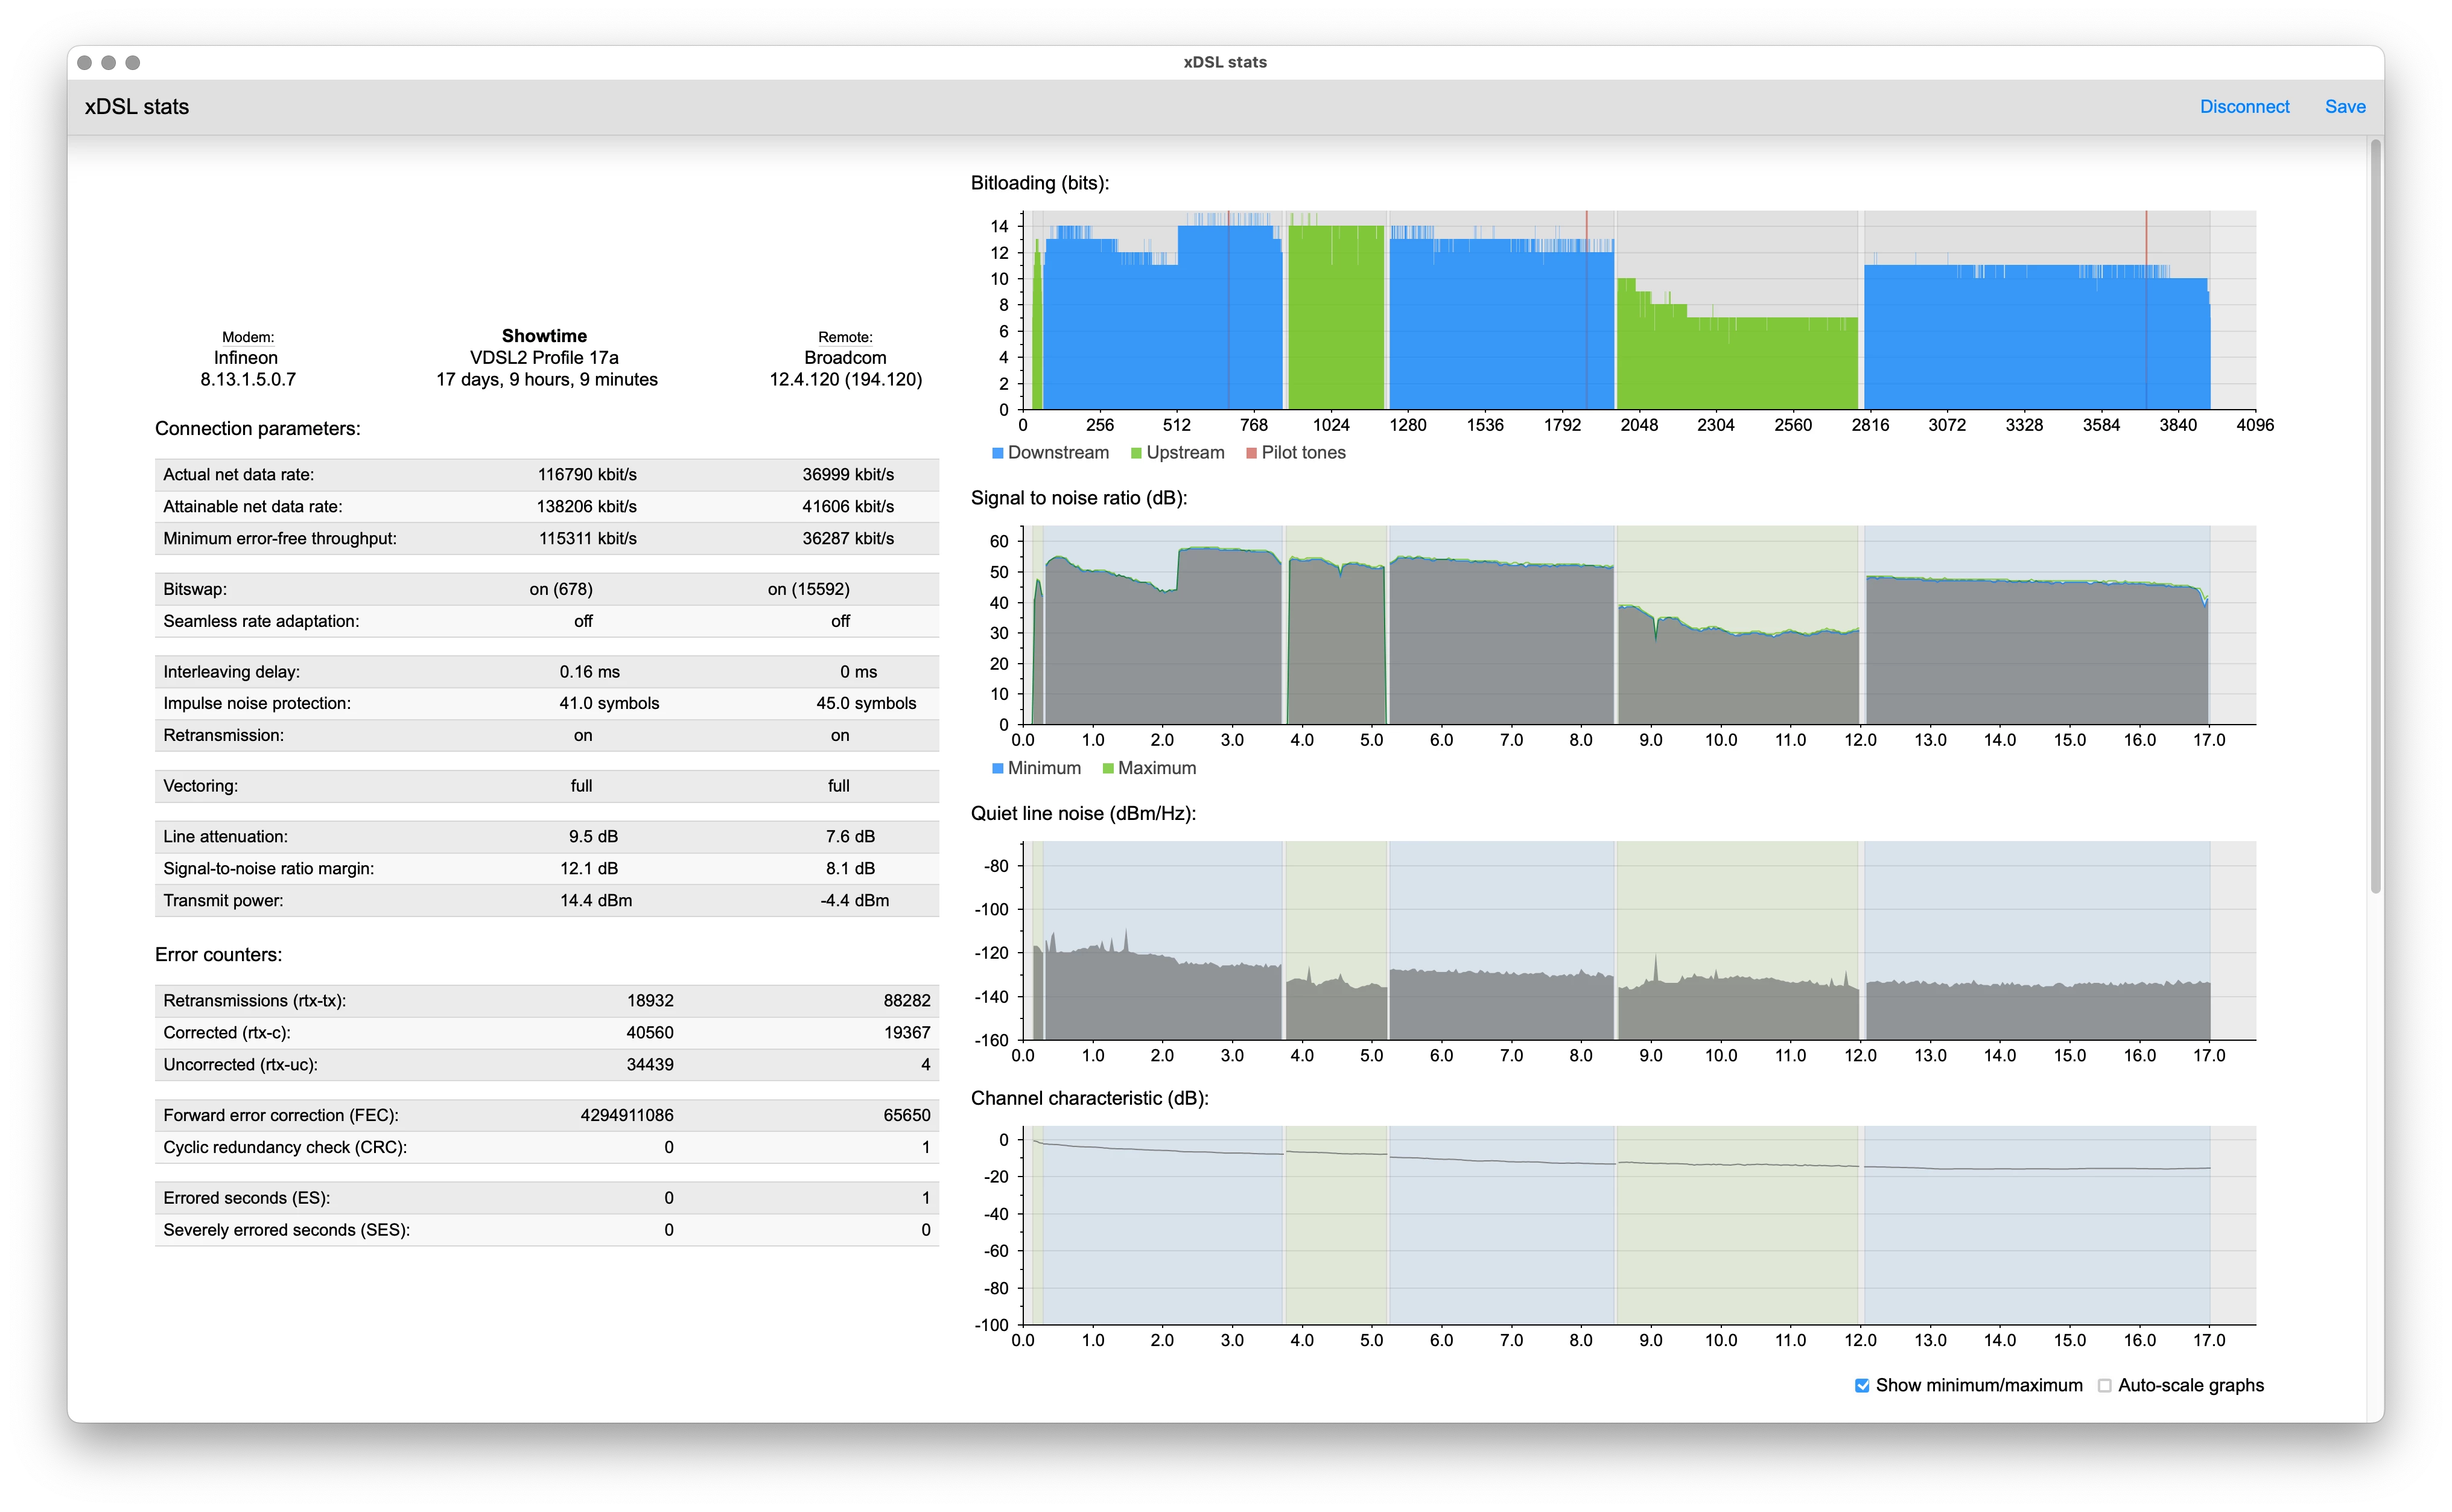Click the Showtime status heading

pos(544,336)
